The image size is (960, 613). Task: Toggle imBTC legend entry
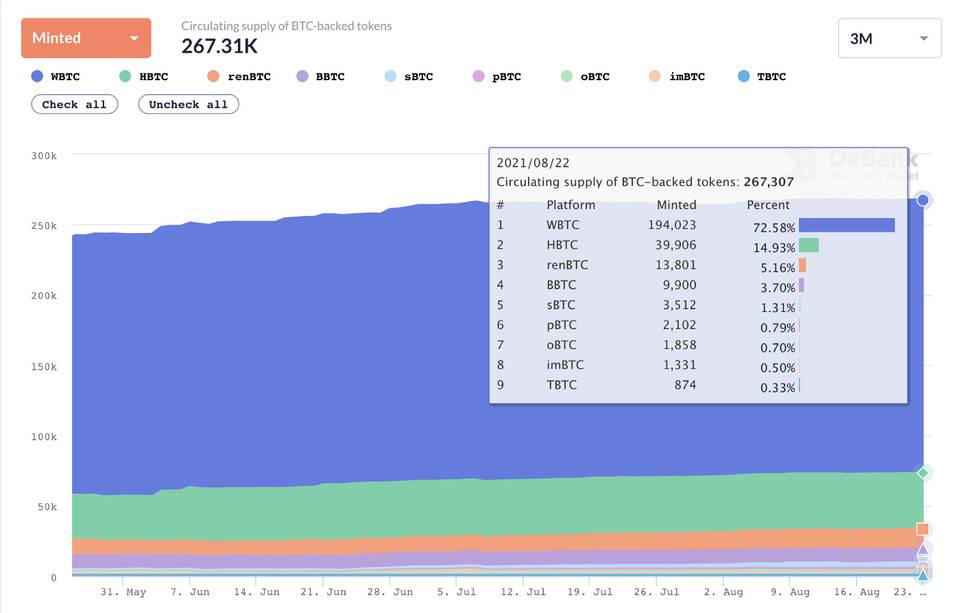[677, 77]
